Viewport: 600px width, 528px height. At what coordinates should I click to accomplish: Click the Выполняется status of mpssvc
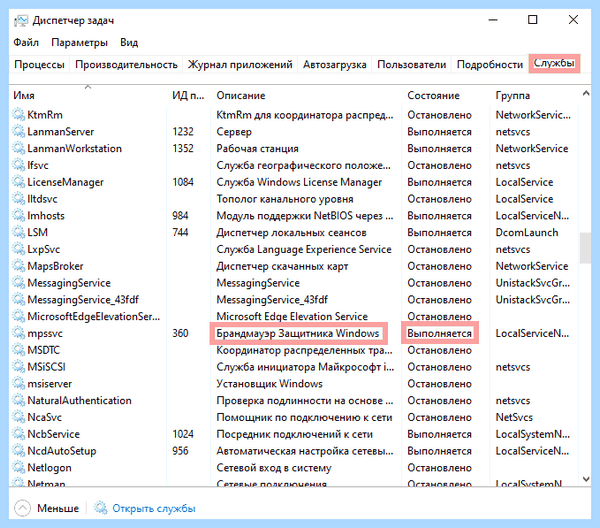pyautogui.click(x=439, y=333)
